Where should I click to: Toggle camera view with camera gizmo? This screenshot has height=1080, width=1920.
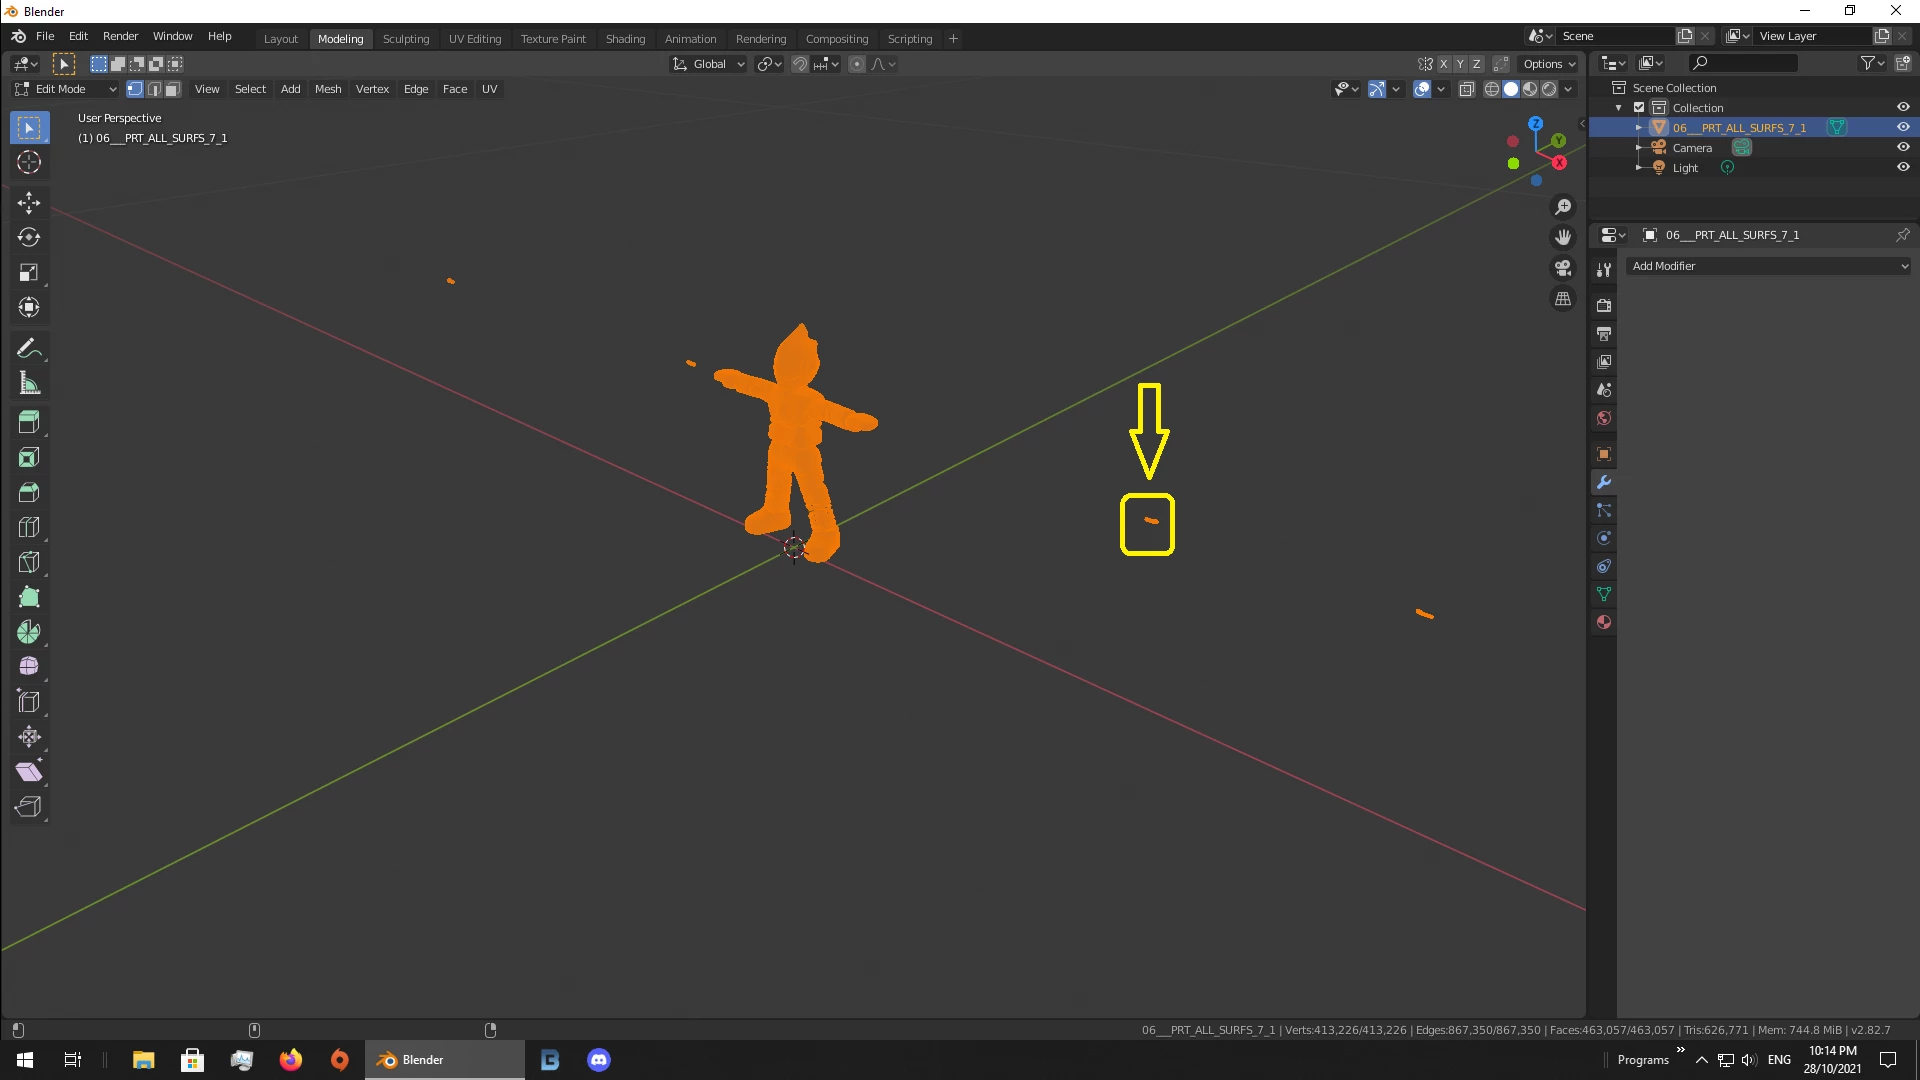[x=1563, y=268]
